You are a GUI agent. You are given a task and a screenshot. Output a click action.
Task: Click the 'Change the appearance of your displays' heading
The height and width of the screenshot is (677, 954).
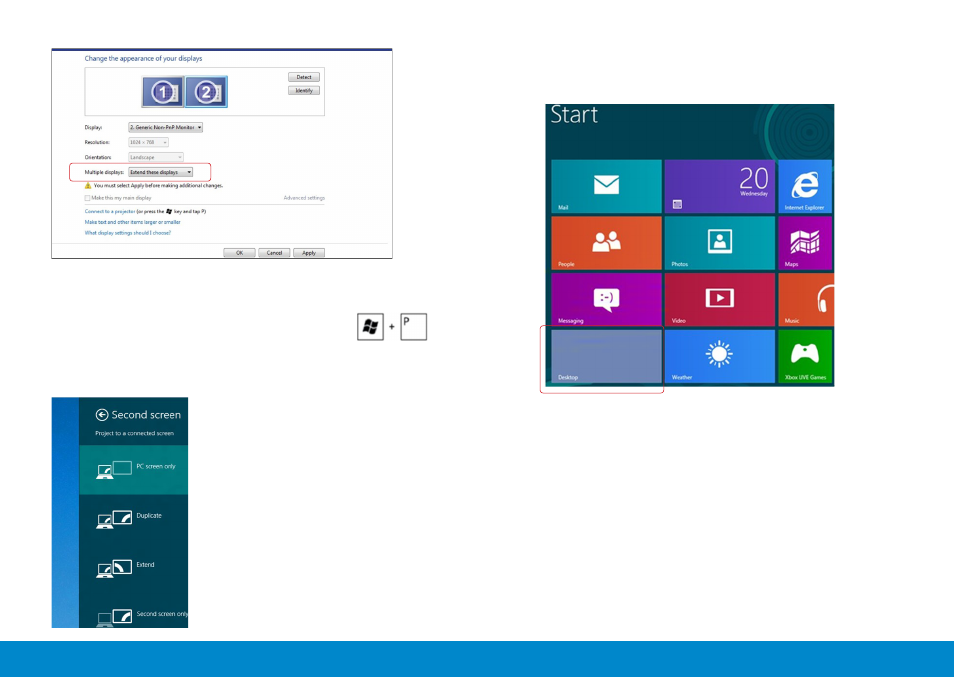(143, 58)
